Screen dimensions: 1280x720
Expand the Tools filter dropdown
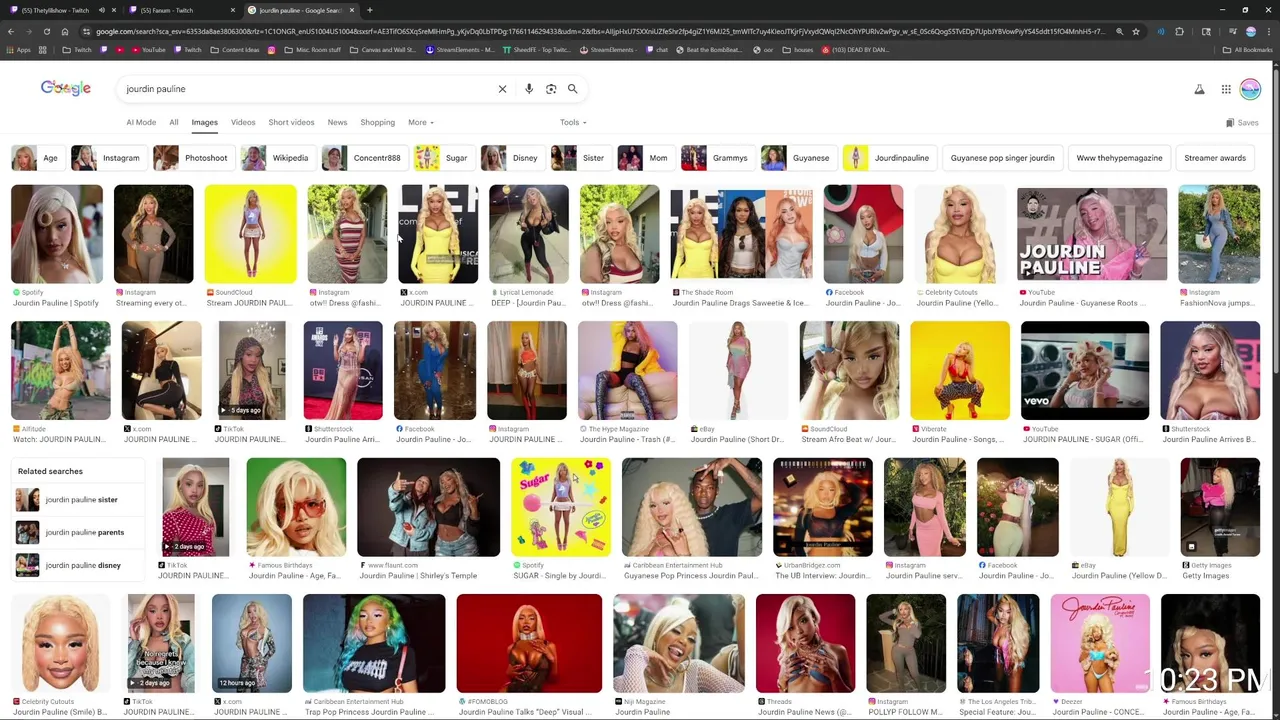573,122
